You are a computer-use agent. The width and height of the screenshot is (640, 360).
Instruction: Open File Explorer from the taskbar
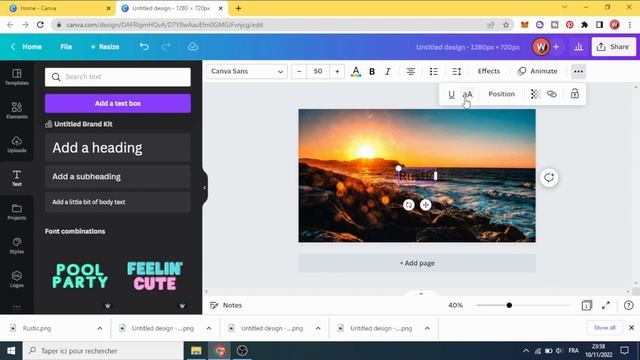pyautogui.click(x=196, y=351)
